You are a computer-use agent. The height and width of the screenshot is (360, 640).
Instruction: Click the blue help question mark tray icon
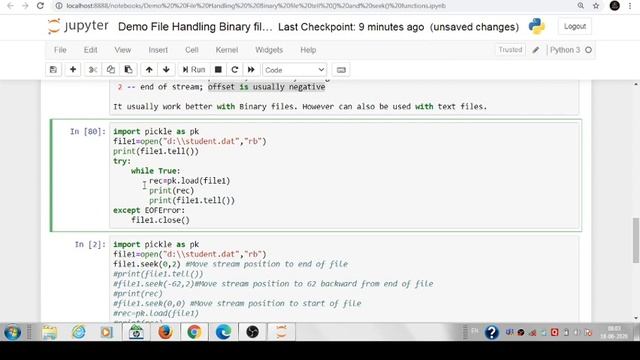pos(492,332)
